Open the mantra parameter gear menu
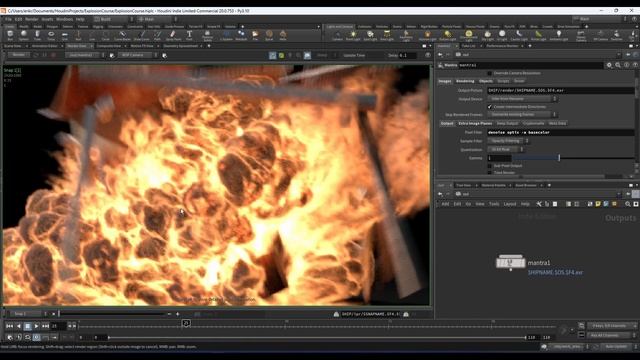Screen dimensions: 640x360 click(609, 65)
